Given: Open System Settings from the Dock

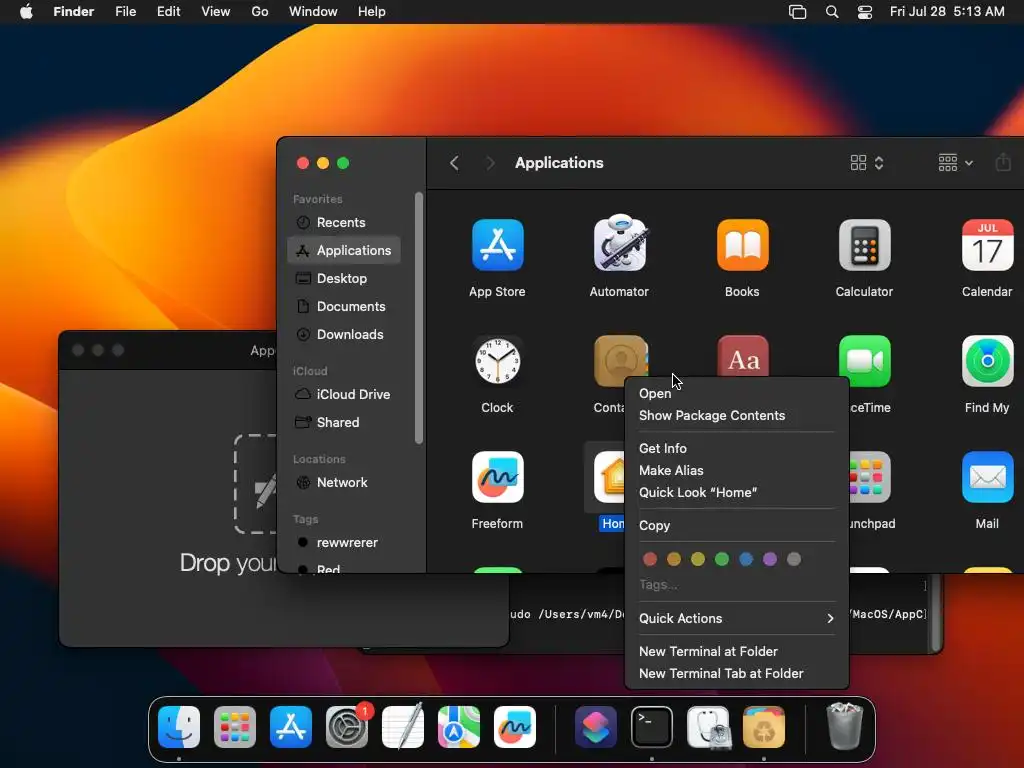Looking at the screenshot, I should [347, 726].
